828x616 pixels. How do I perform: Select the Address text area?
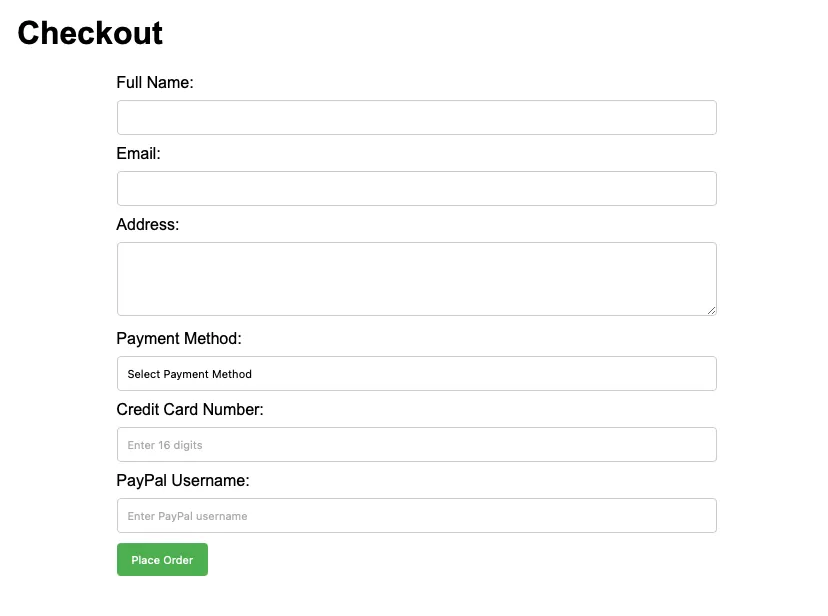[416, 278]
